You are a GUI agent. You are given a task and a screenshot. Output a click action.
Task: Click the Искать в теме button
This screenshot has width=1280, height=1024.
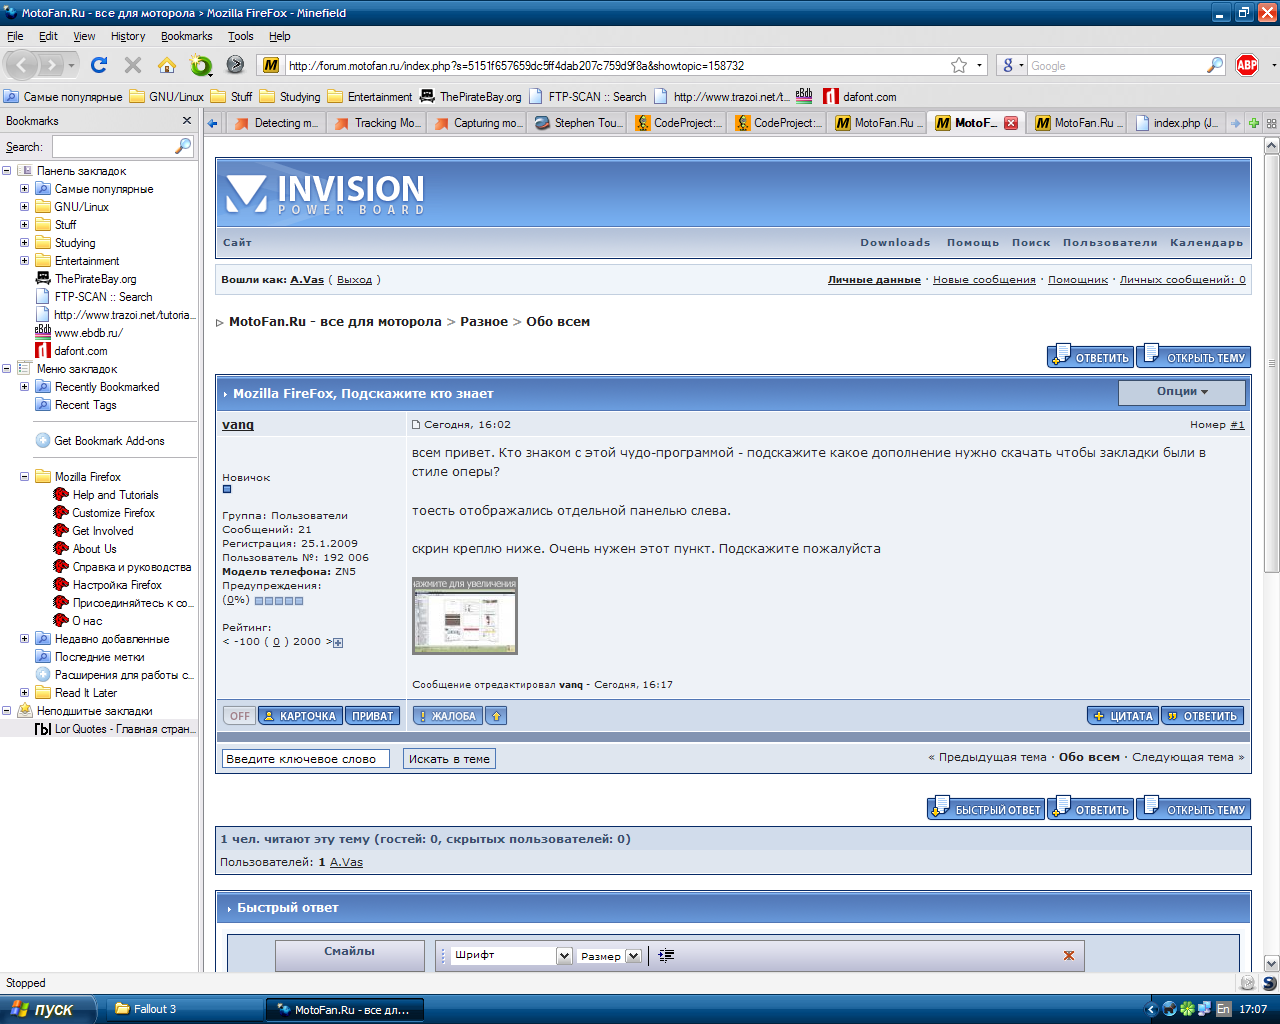coord(449,759)
